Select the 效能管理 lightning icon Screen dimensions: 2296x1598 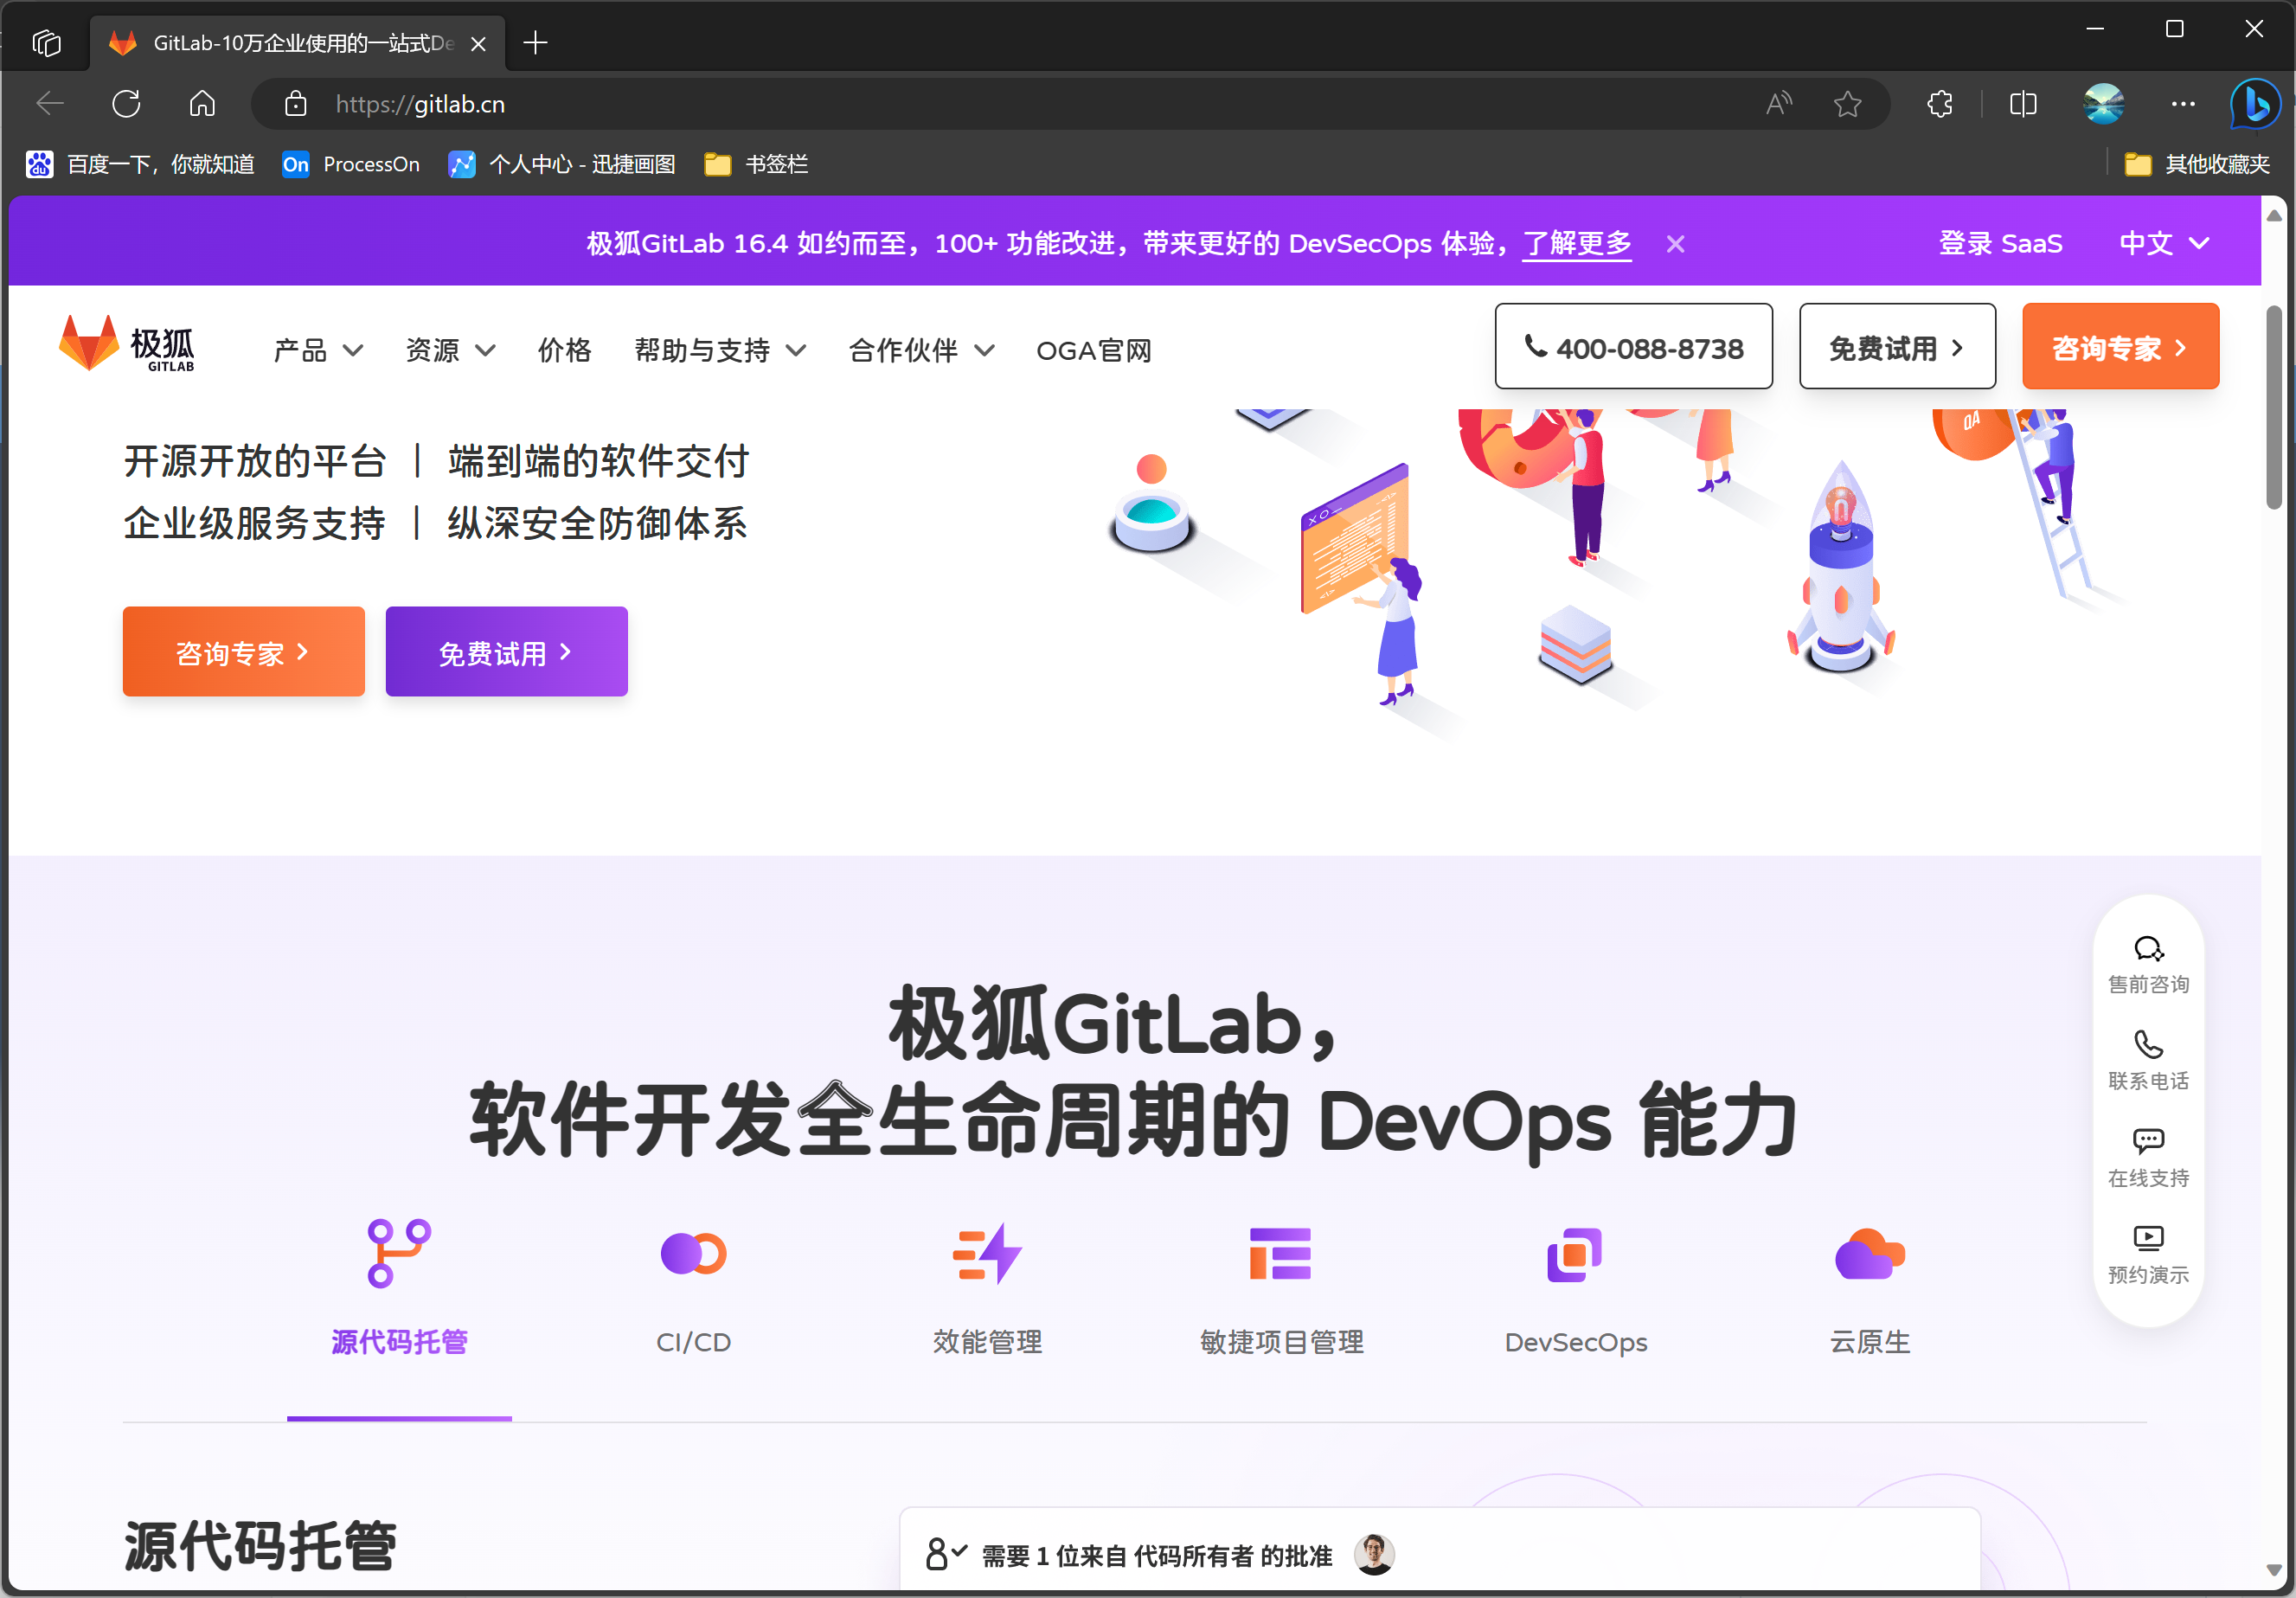(987, 1254)
